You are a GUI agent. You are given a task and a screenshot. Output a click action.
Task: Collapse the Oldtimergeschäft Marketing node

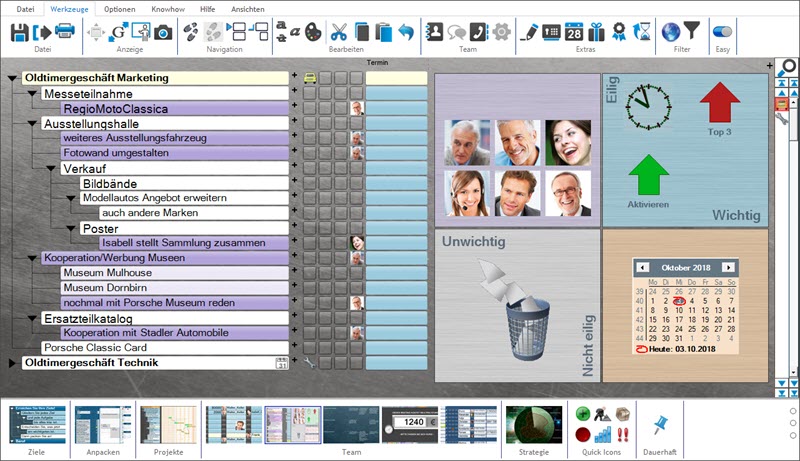click(12, 78)
